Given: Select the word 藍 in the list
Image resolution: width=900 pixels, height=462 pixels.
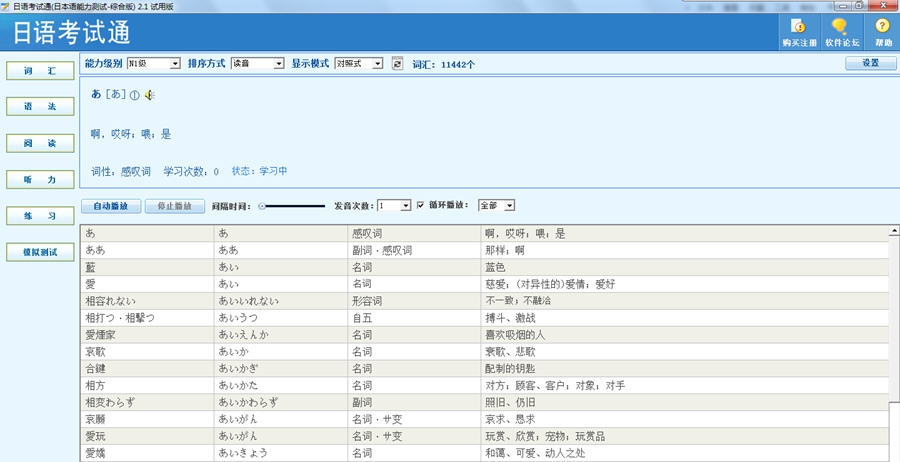Looking at the screenshot, I should tap(90, 267).
